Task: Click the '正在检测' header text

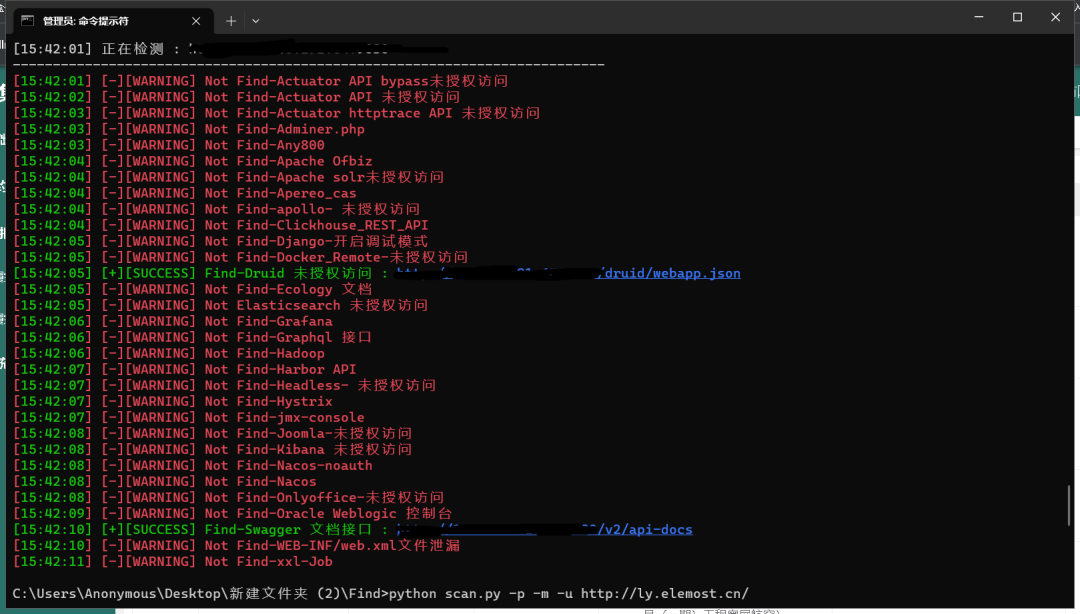Action: 132,49
